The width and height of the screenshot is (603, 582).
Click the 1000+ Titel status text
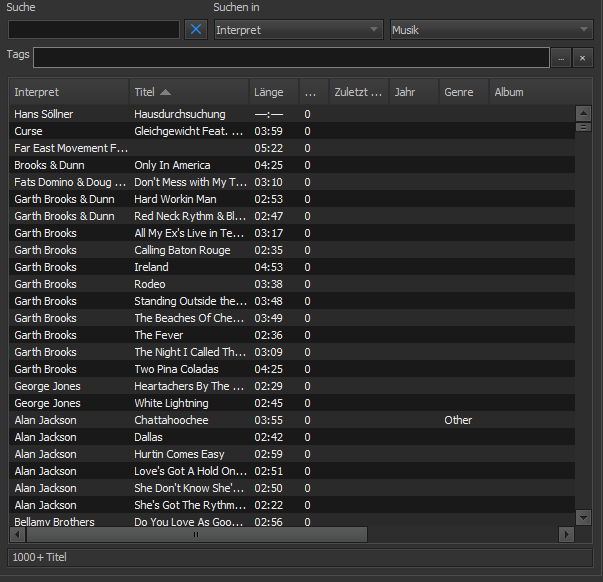[40, 557]
